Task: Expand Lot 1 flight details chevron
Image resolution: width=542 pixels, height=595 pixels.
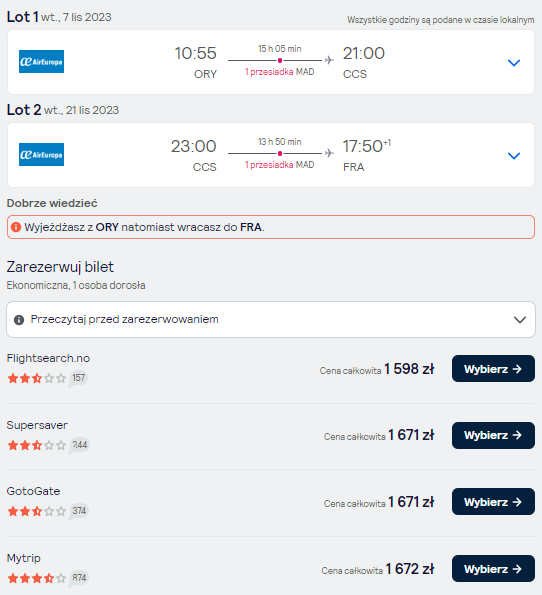Action: pos(514,63)
